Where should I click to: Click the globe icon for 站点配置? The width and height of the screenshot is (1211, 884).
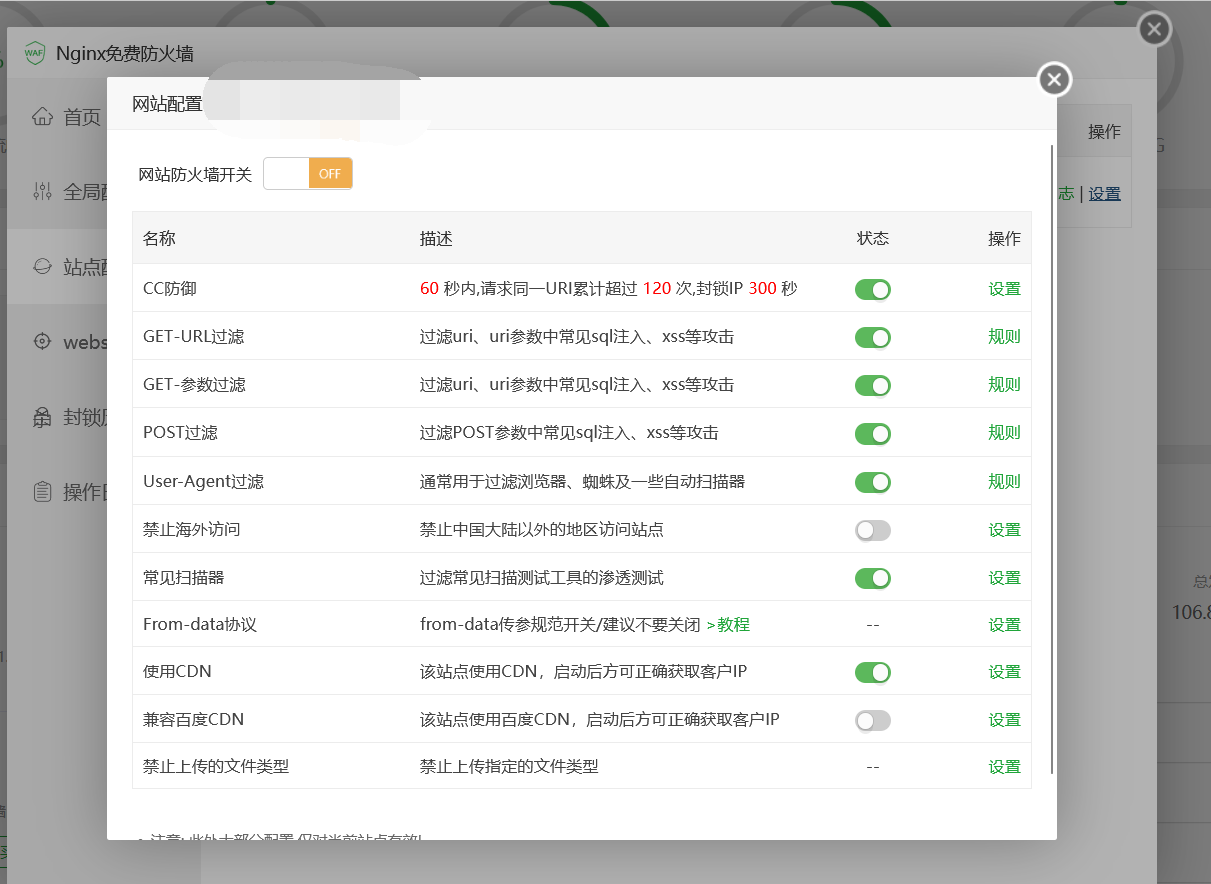(42, 267)
